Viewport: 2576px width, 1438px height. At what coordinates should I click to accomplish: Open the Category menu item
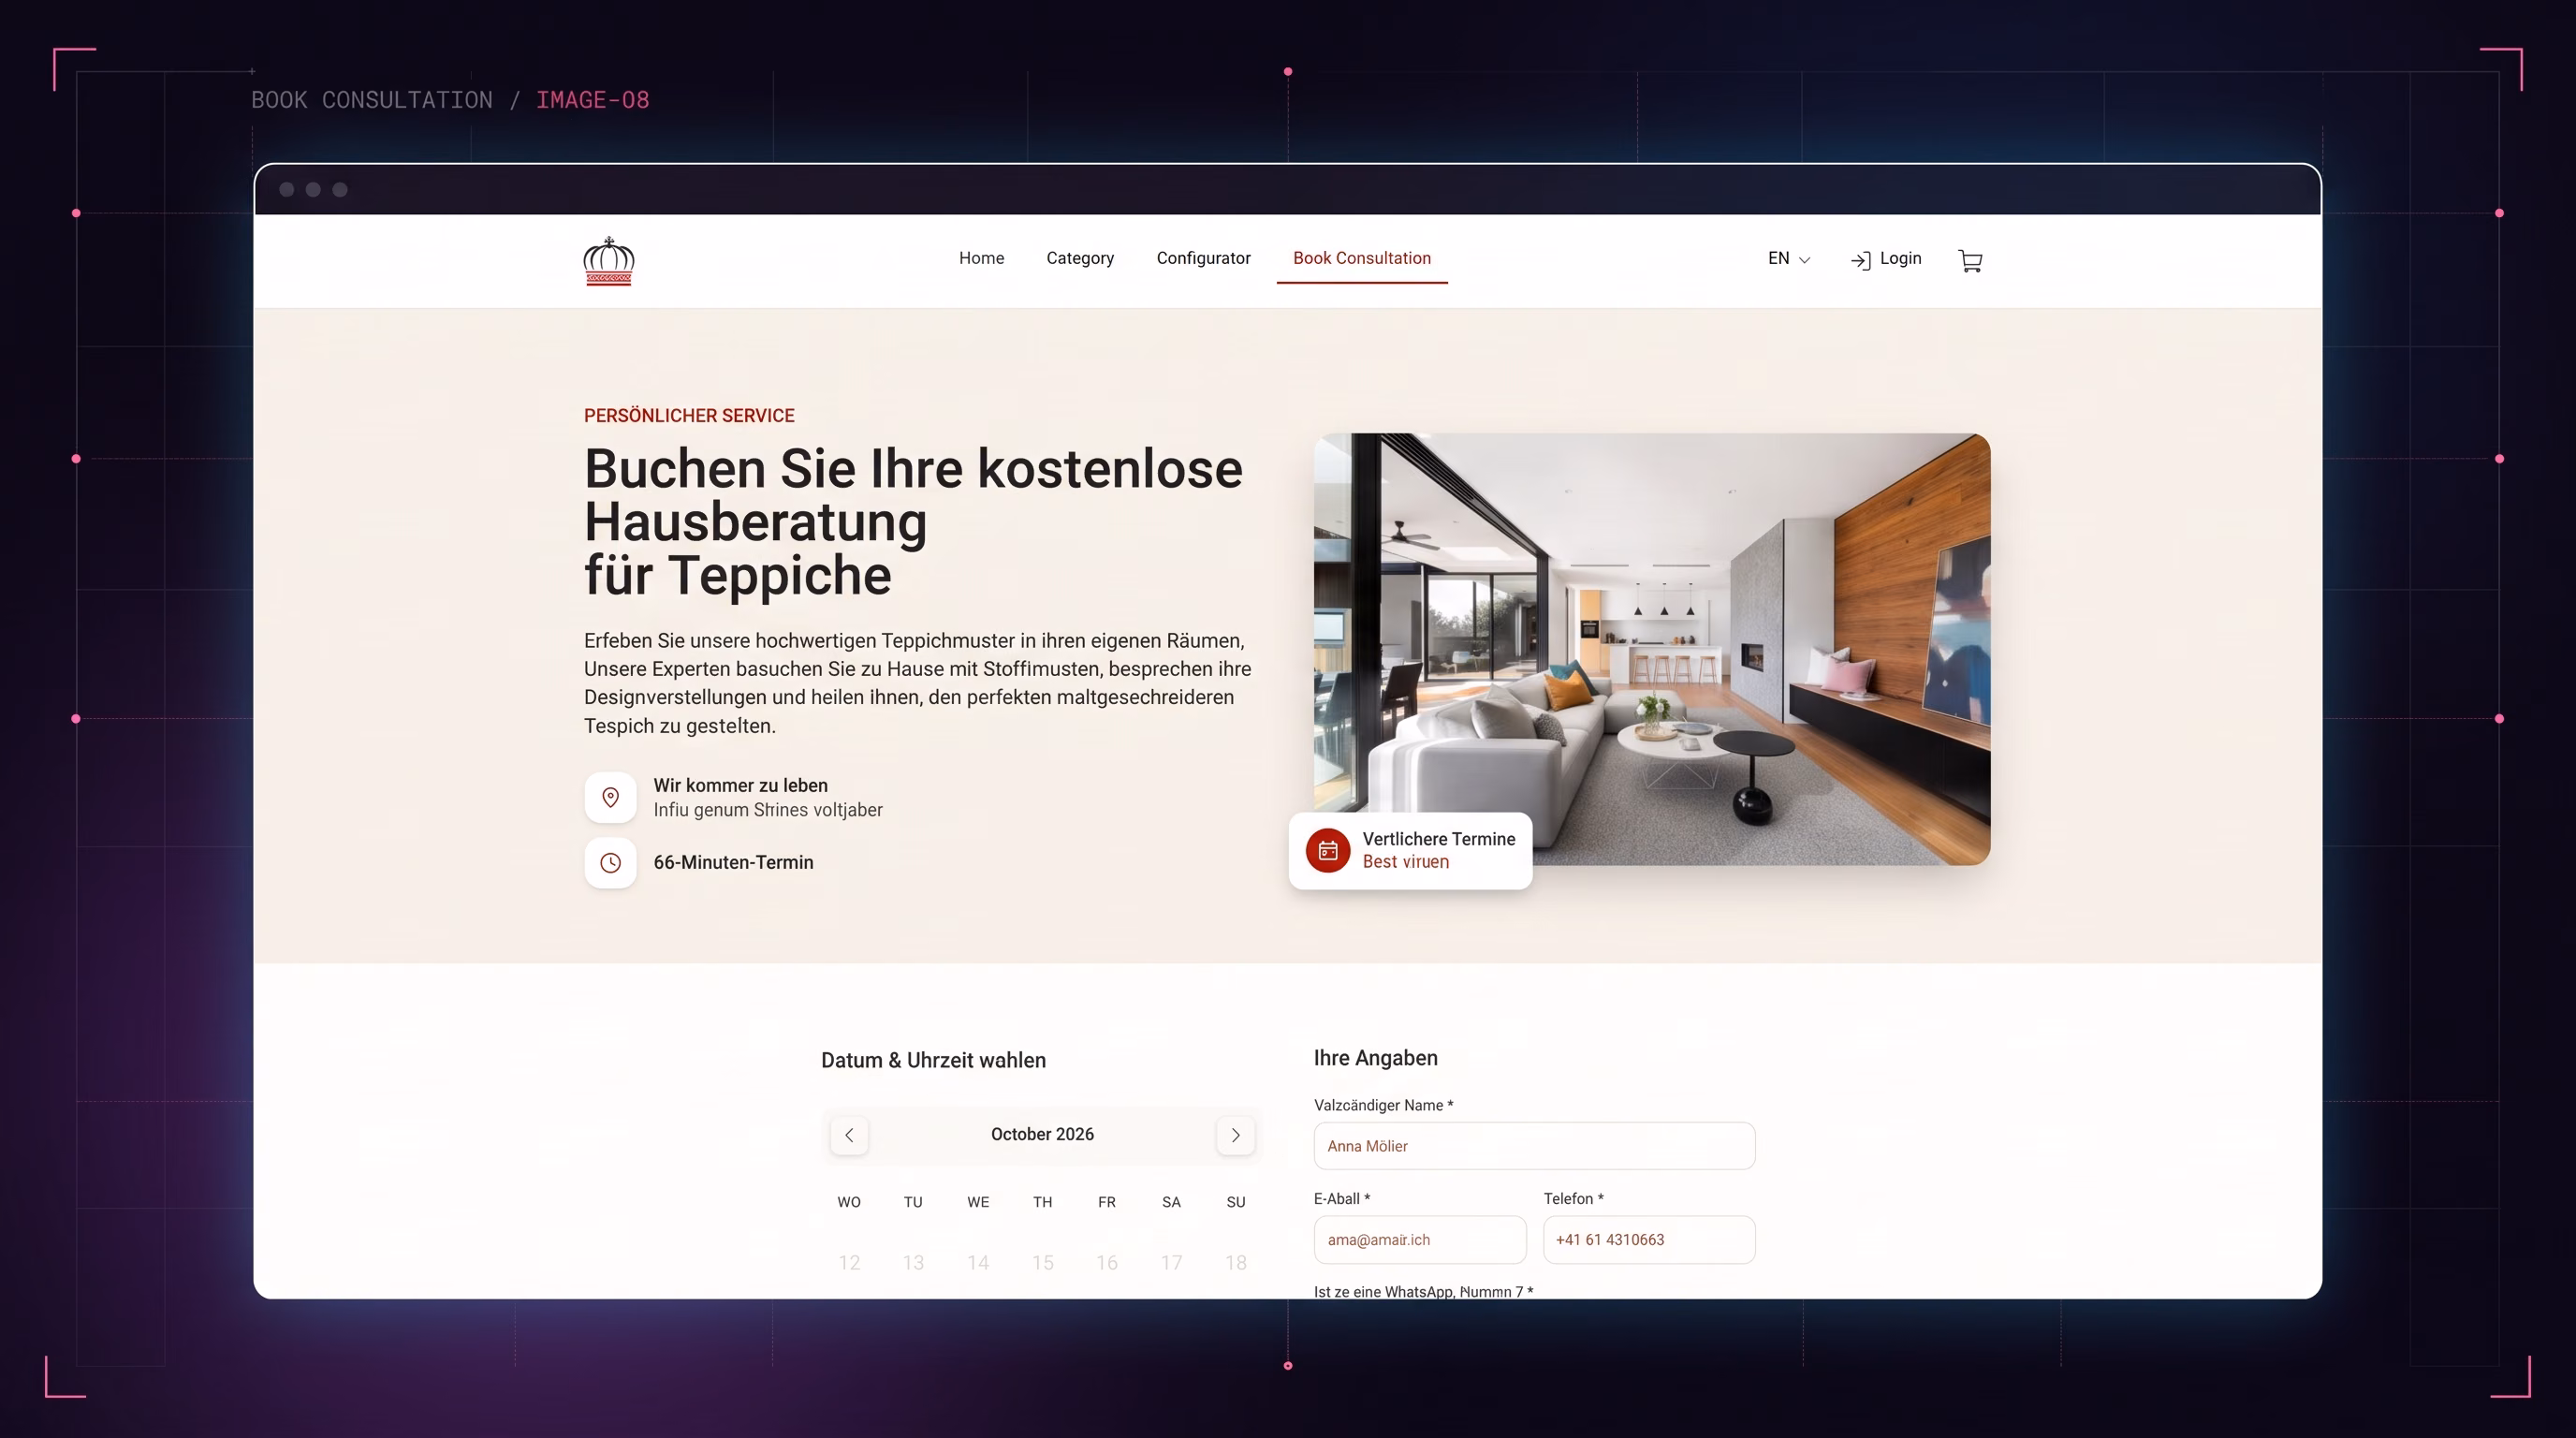[1079, 258]
